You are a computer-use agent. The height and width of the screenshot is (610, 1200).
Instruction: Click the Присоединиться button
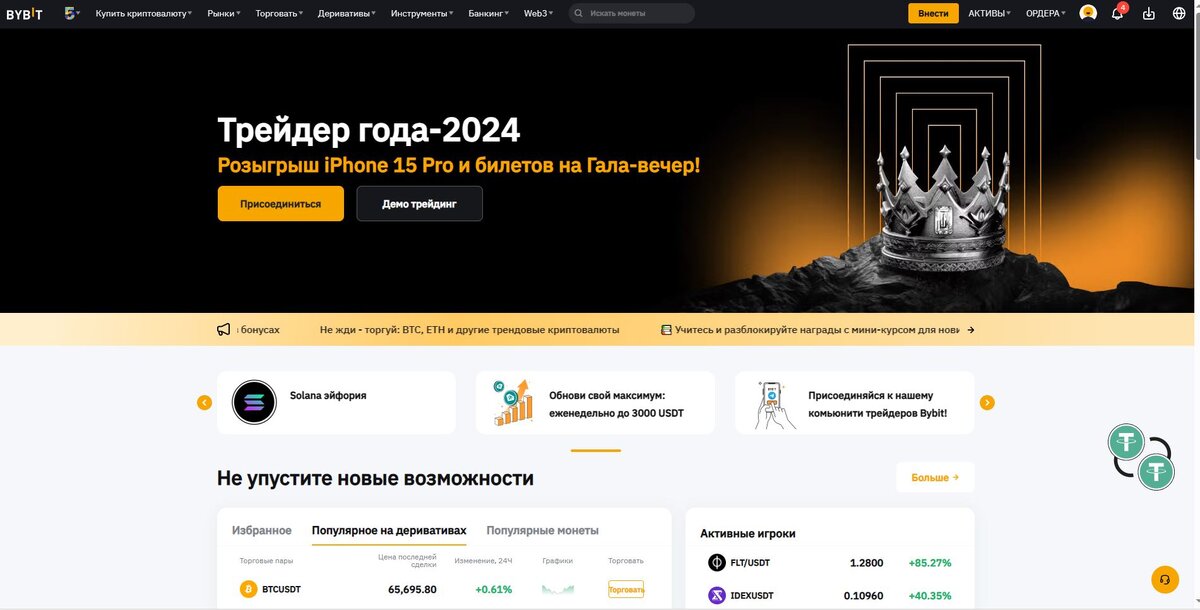coord(281,203)
